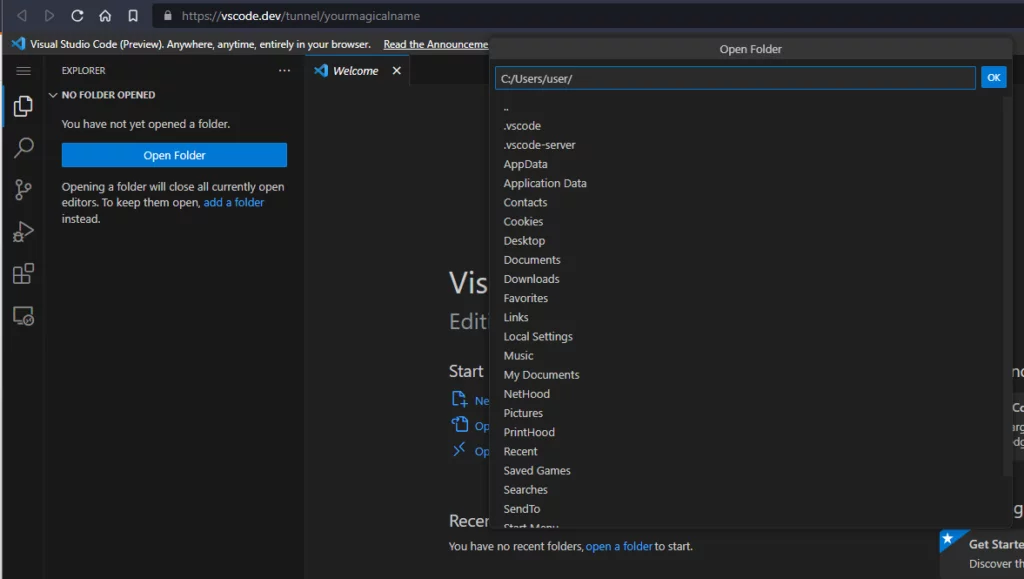
Task: Select the Desktop folder in the list
Action: click(x=525, y=241)
